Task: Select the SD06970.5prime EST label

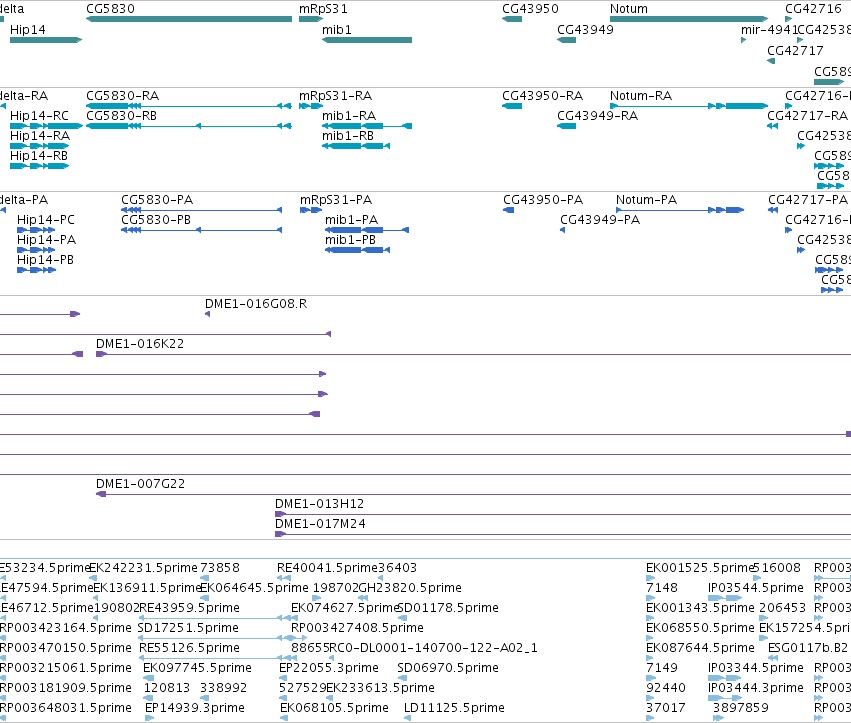Action: point(448,668)
